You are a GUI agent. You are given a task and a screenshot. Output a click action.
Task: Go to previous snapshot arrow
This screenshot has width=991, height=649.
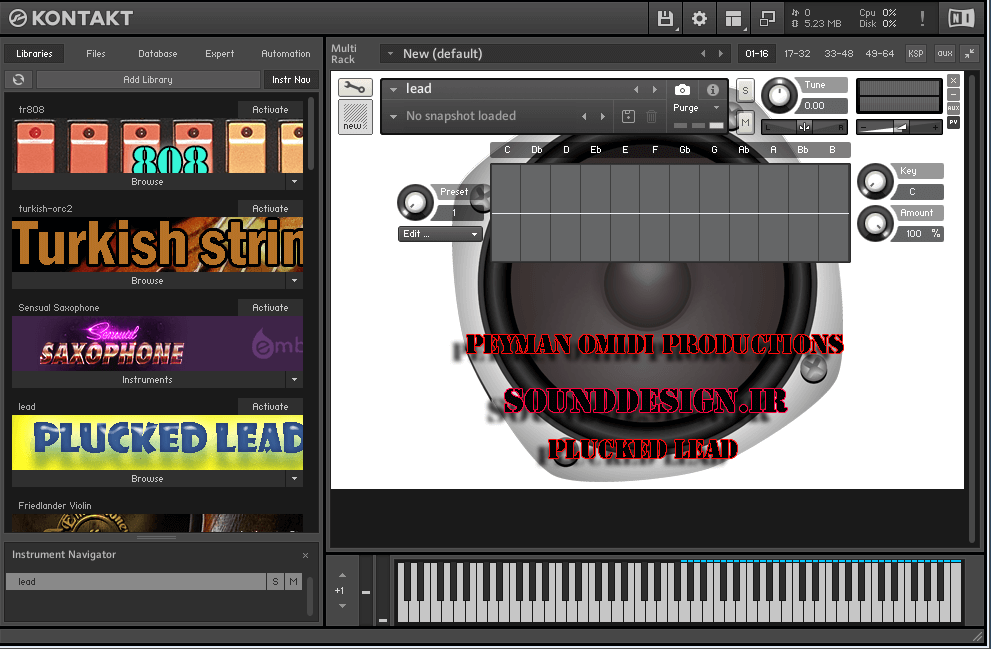(x=584, y=116)
